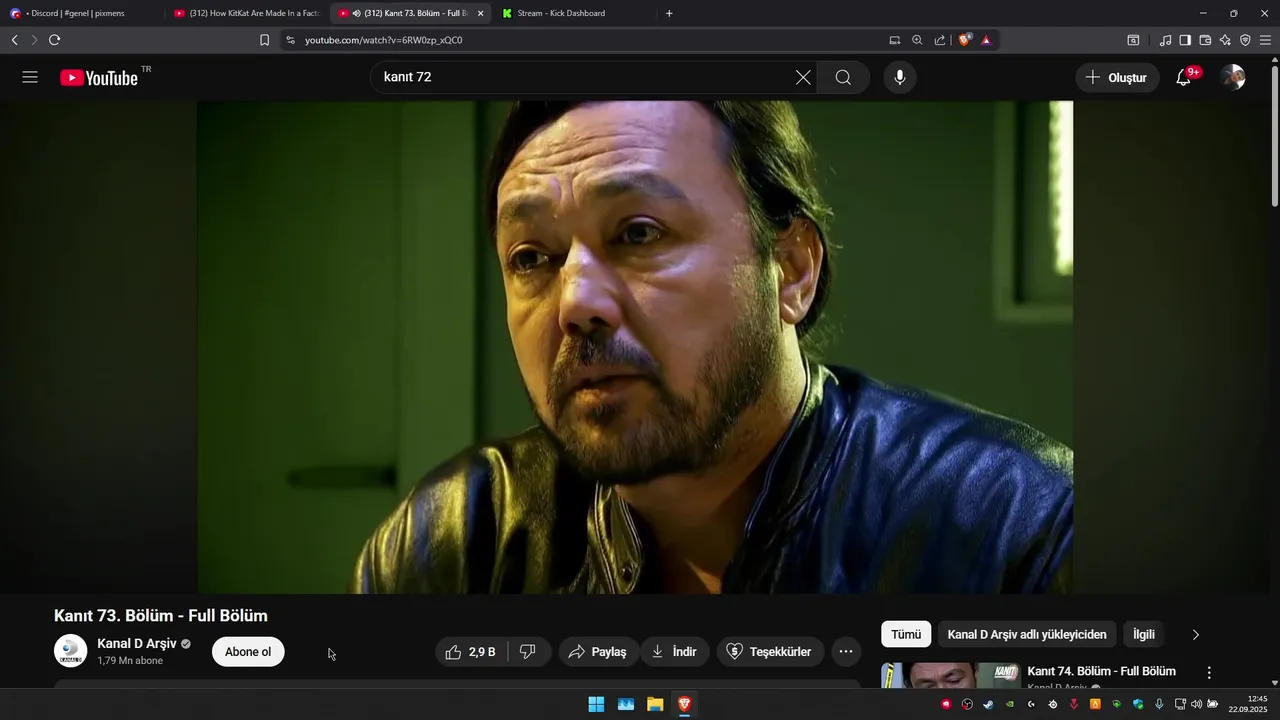Close the Kanıt 73. Bölüm tab
The width and height of the screenshot is (1280, 720).
click(481, 13)
